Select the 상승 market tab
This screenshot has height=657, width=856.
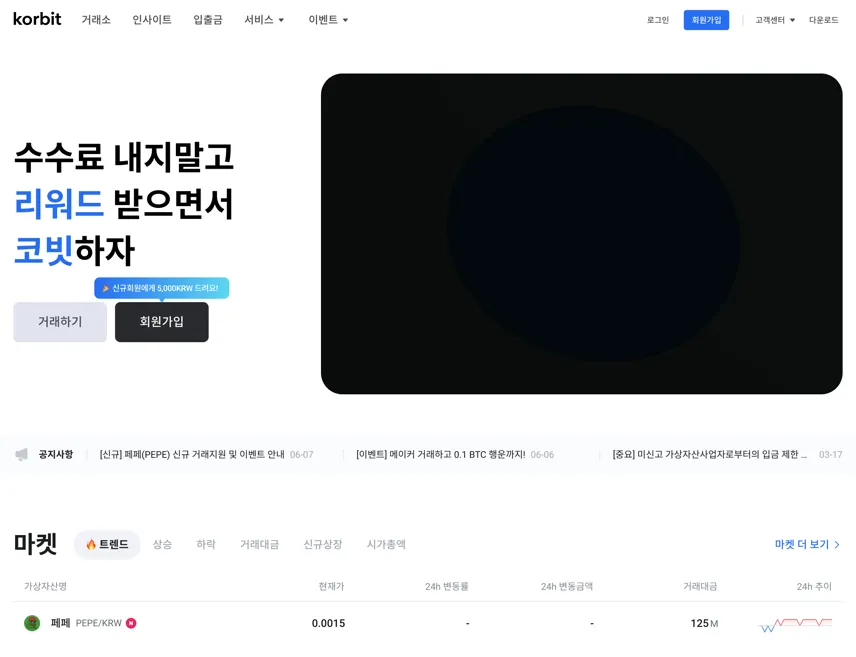pos(162,544)
